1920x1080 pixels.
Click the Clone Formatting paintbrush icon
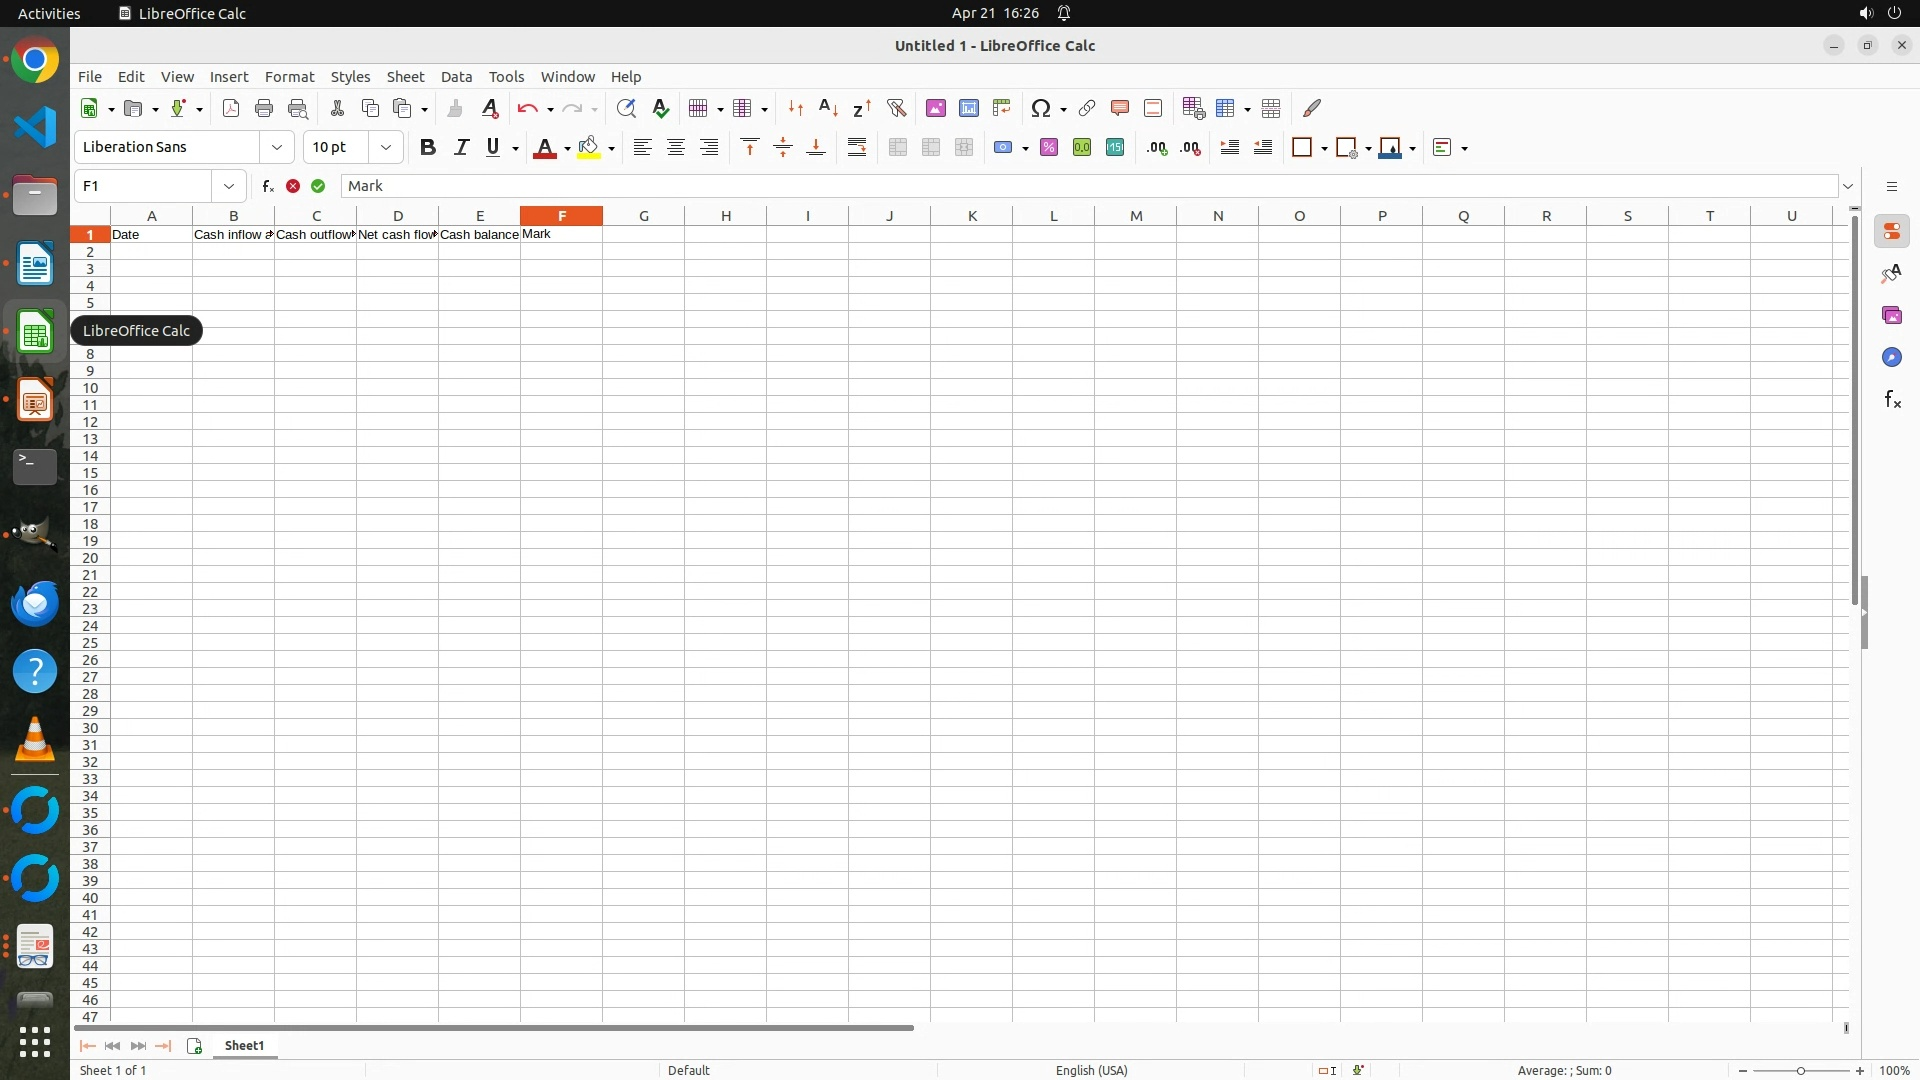tap(455, 108)
